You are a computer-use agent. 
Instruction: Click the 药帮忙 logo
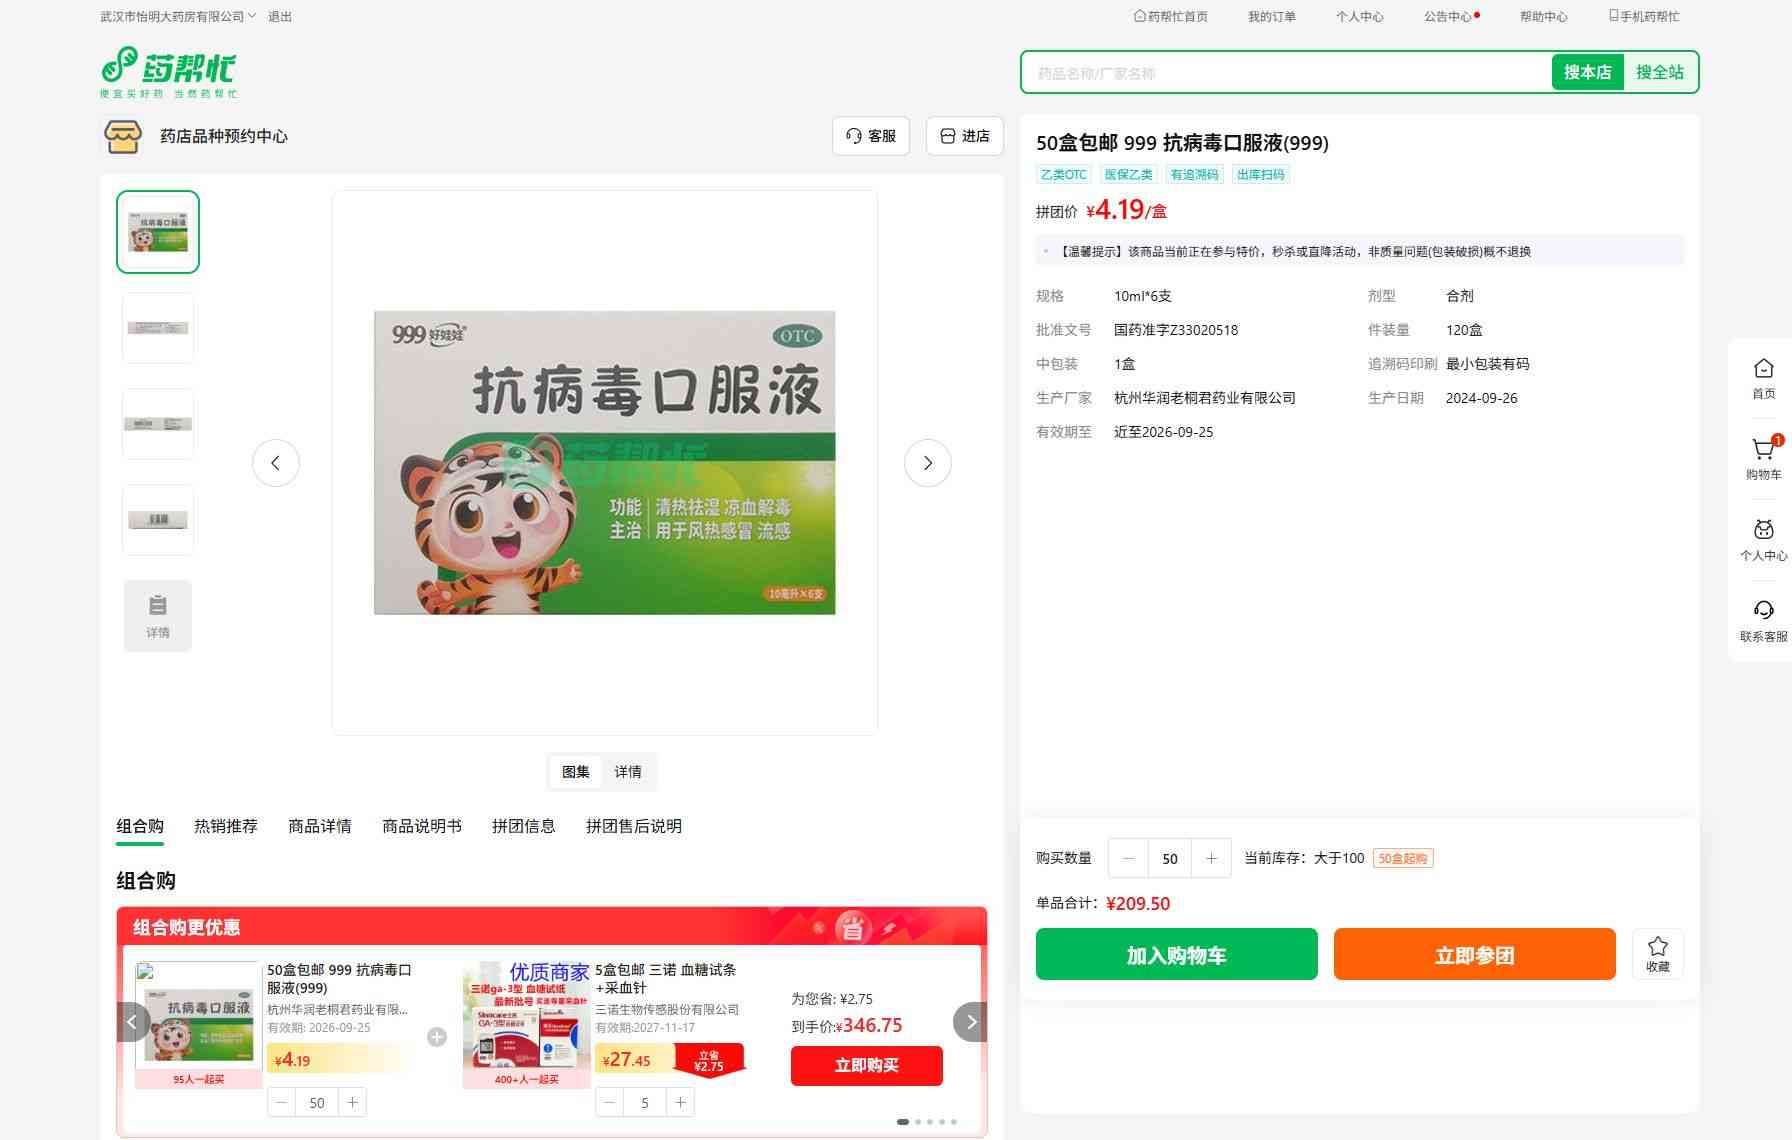[x=168, y=72]
